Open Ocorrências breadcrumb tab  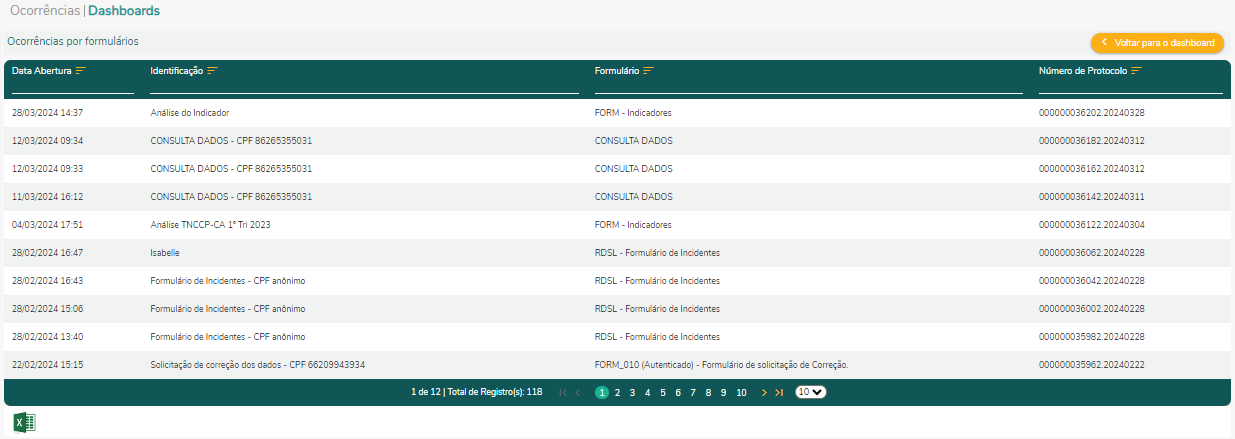(x=44, y=11)
